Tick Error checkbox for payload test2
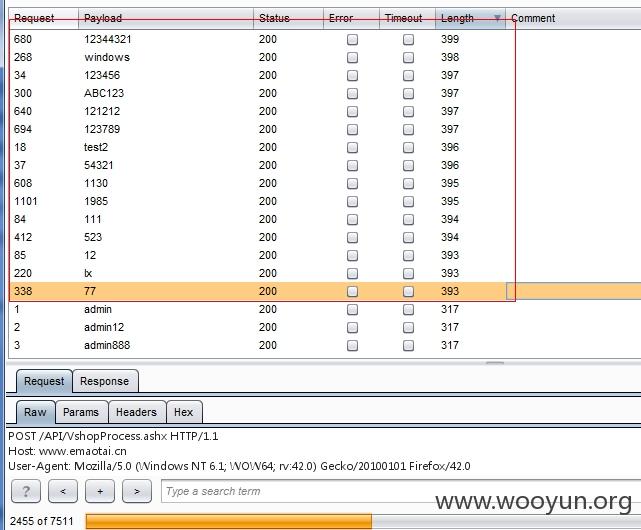Screen dimensions: 641x530 (x=352, y=147)
